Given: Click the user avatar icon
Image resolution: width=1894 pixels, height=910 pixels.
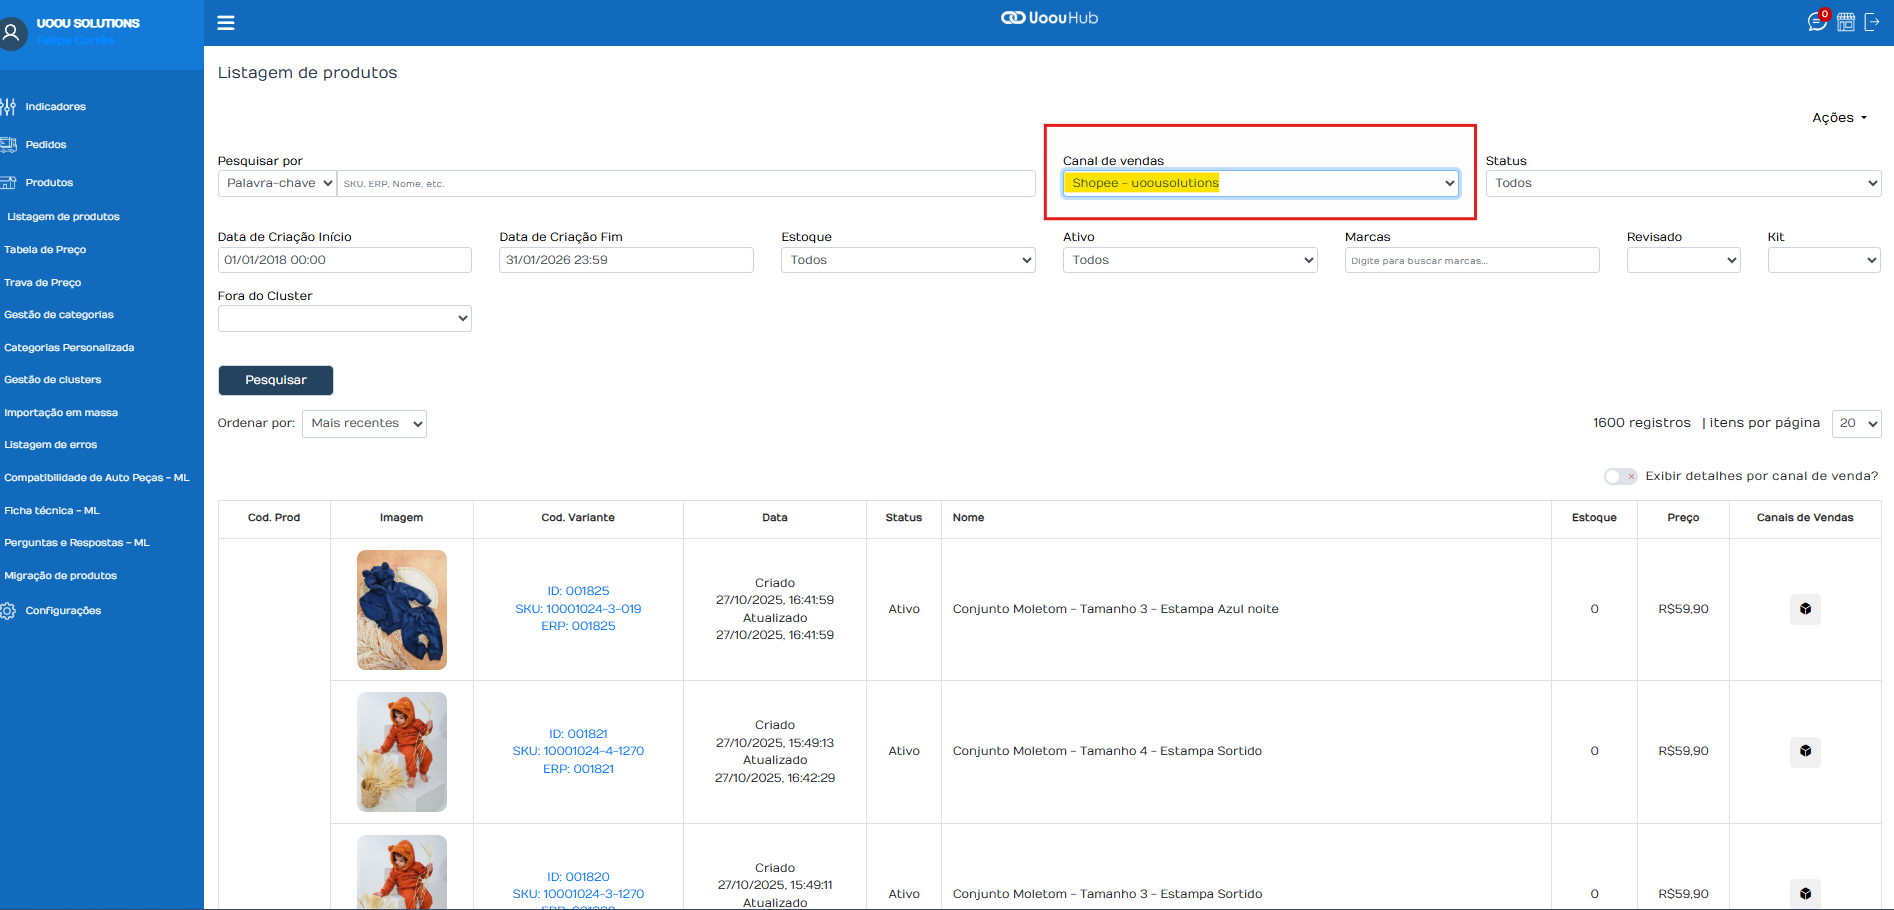Looking at the screenshot, I should click(12, 33).
